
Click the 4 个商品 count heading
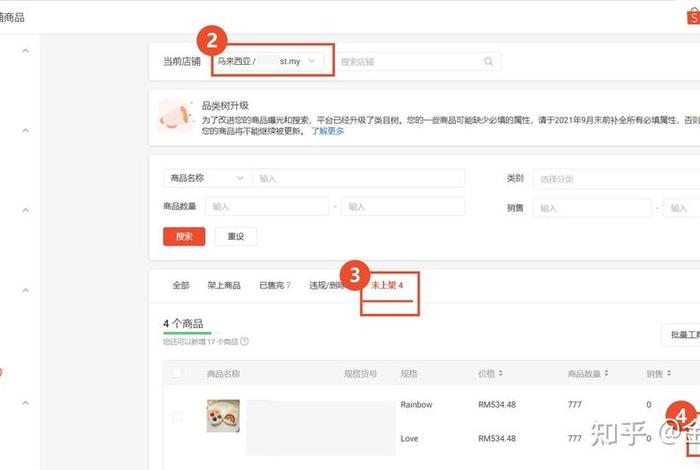click(183, 324)
